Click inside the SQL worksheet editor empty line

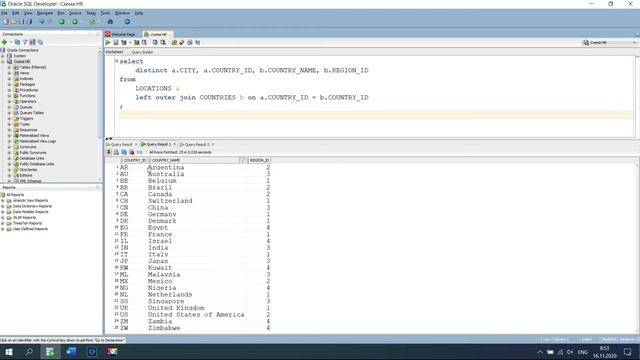coord(376,115)
